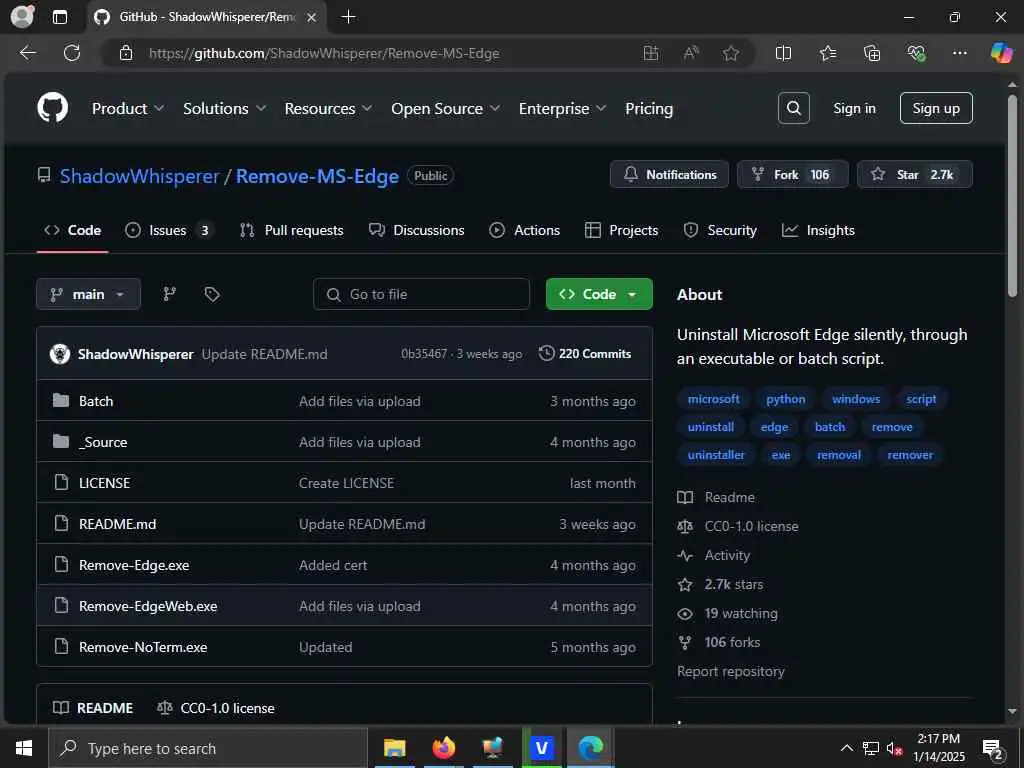Show hidden system tray icons
The height and width of the screenshot is (768, 1024).
coord(846,748)
